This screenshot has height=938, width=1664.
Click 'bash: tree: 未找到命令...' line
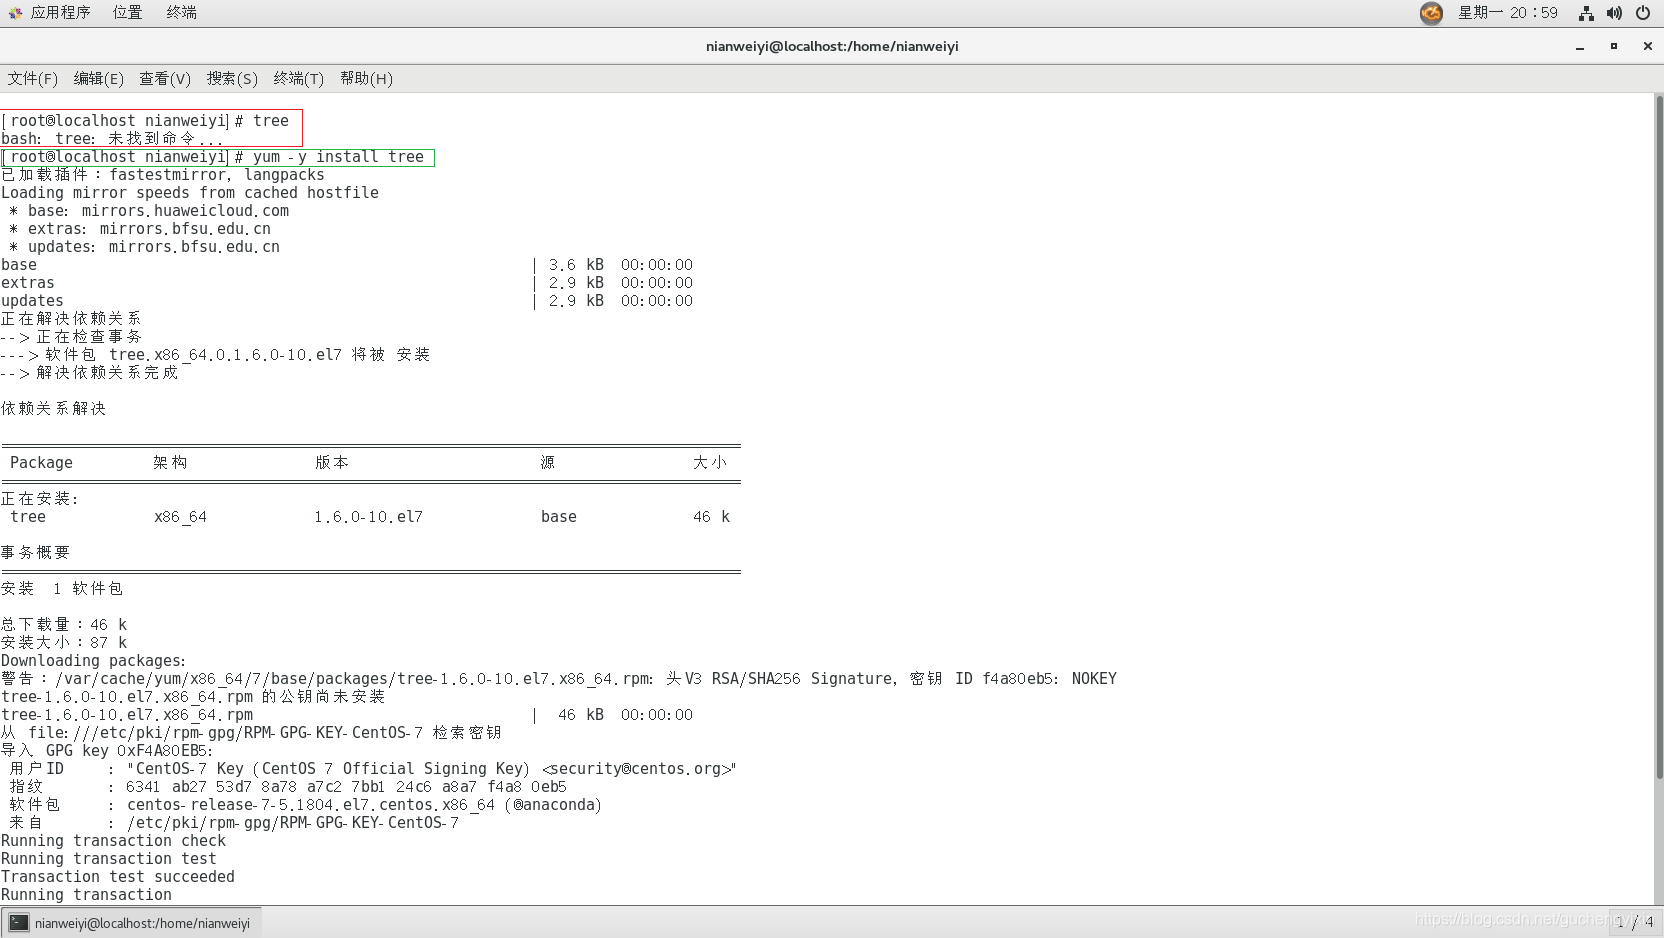click(x=112, y=139)
